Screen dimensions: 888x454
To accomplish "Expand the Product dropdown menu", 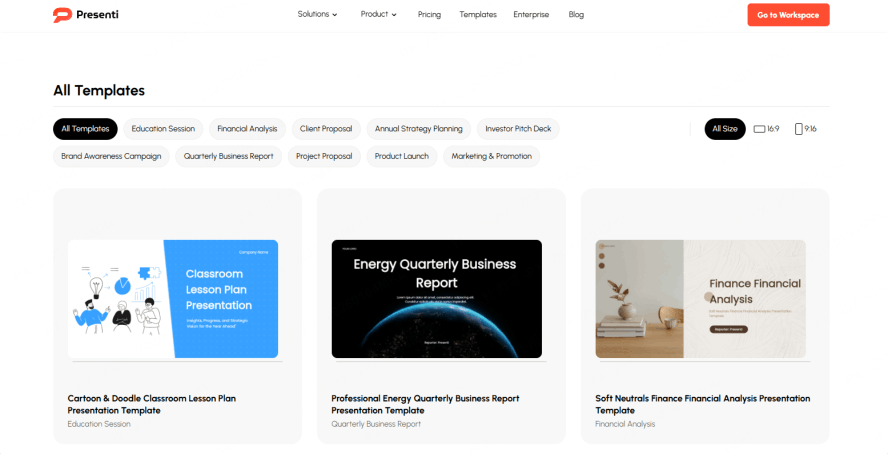I will (x=378, y=15).
